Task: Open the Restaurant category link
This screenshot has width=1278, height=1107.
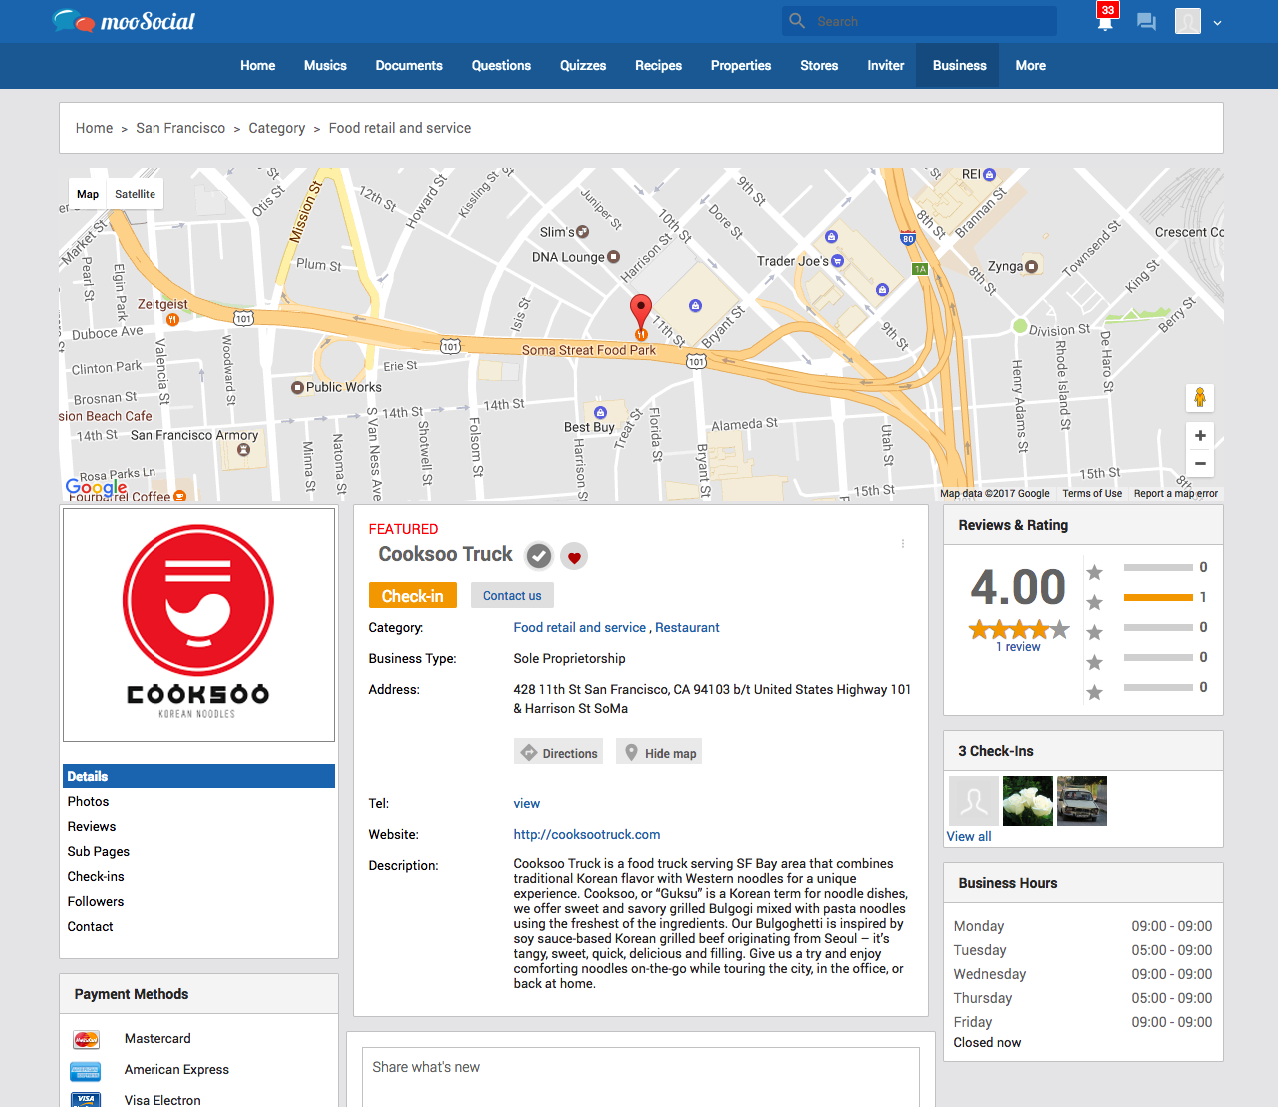Action: pyautogui.click(x=687, y=627)
